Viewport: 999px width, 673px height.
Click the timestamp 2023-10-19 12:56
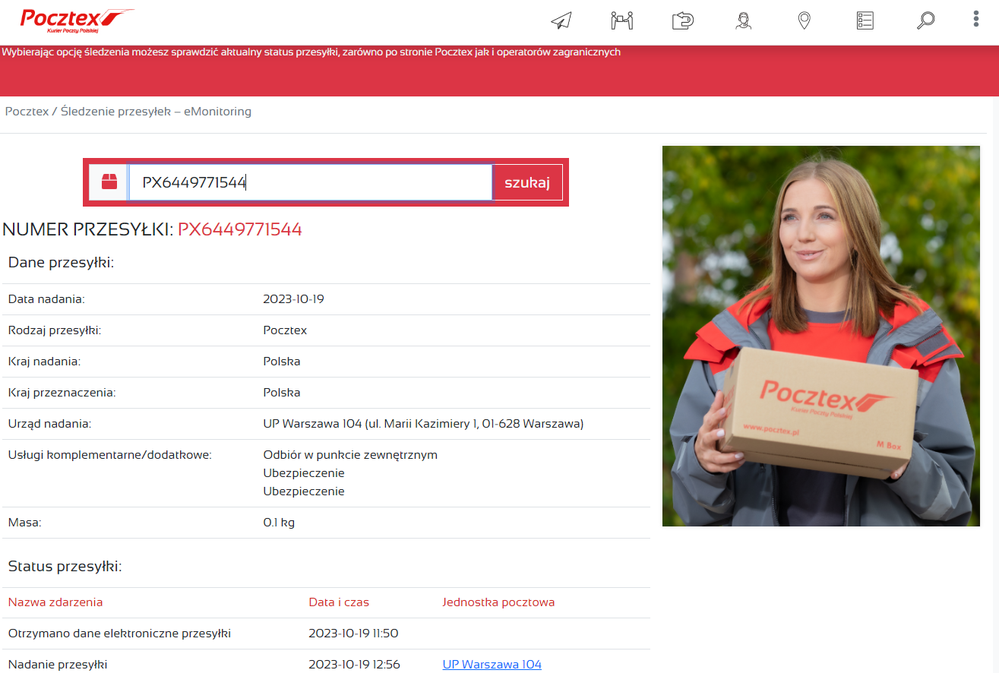point(354,664)
